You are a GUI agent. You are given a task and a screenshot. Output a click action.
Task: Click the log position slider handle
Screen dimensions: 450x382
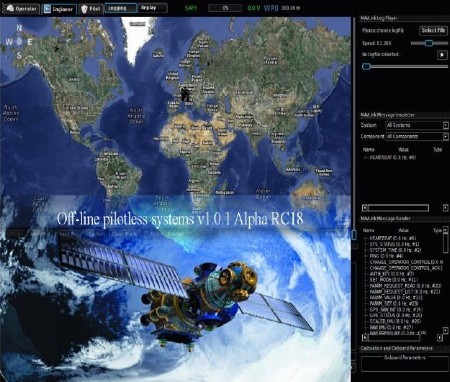coord(366,66)
